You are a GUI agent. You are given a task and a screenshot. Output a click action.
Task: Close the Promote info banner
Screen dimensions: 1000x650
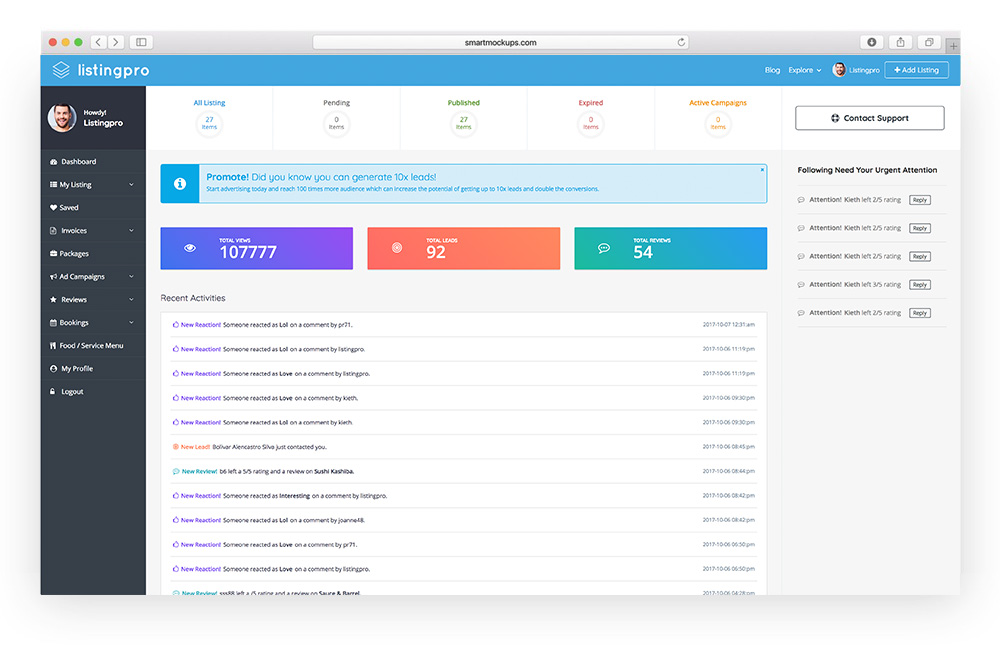pyautogui.click(x=761, y=170)
